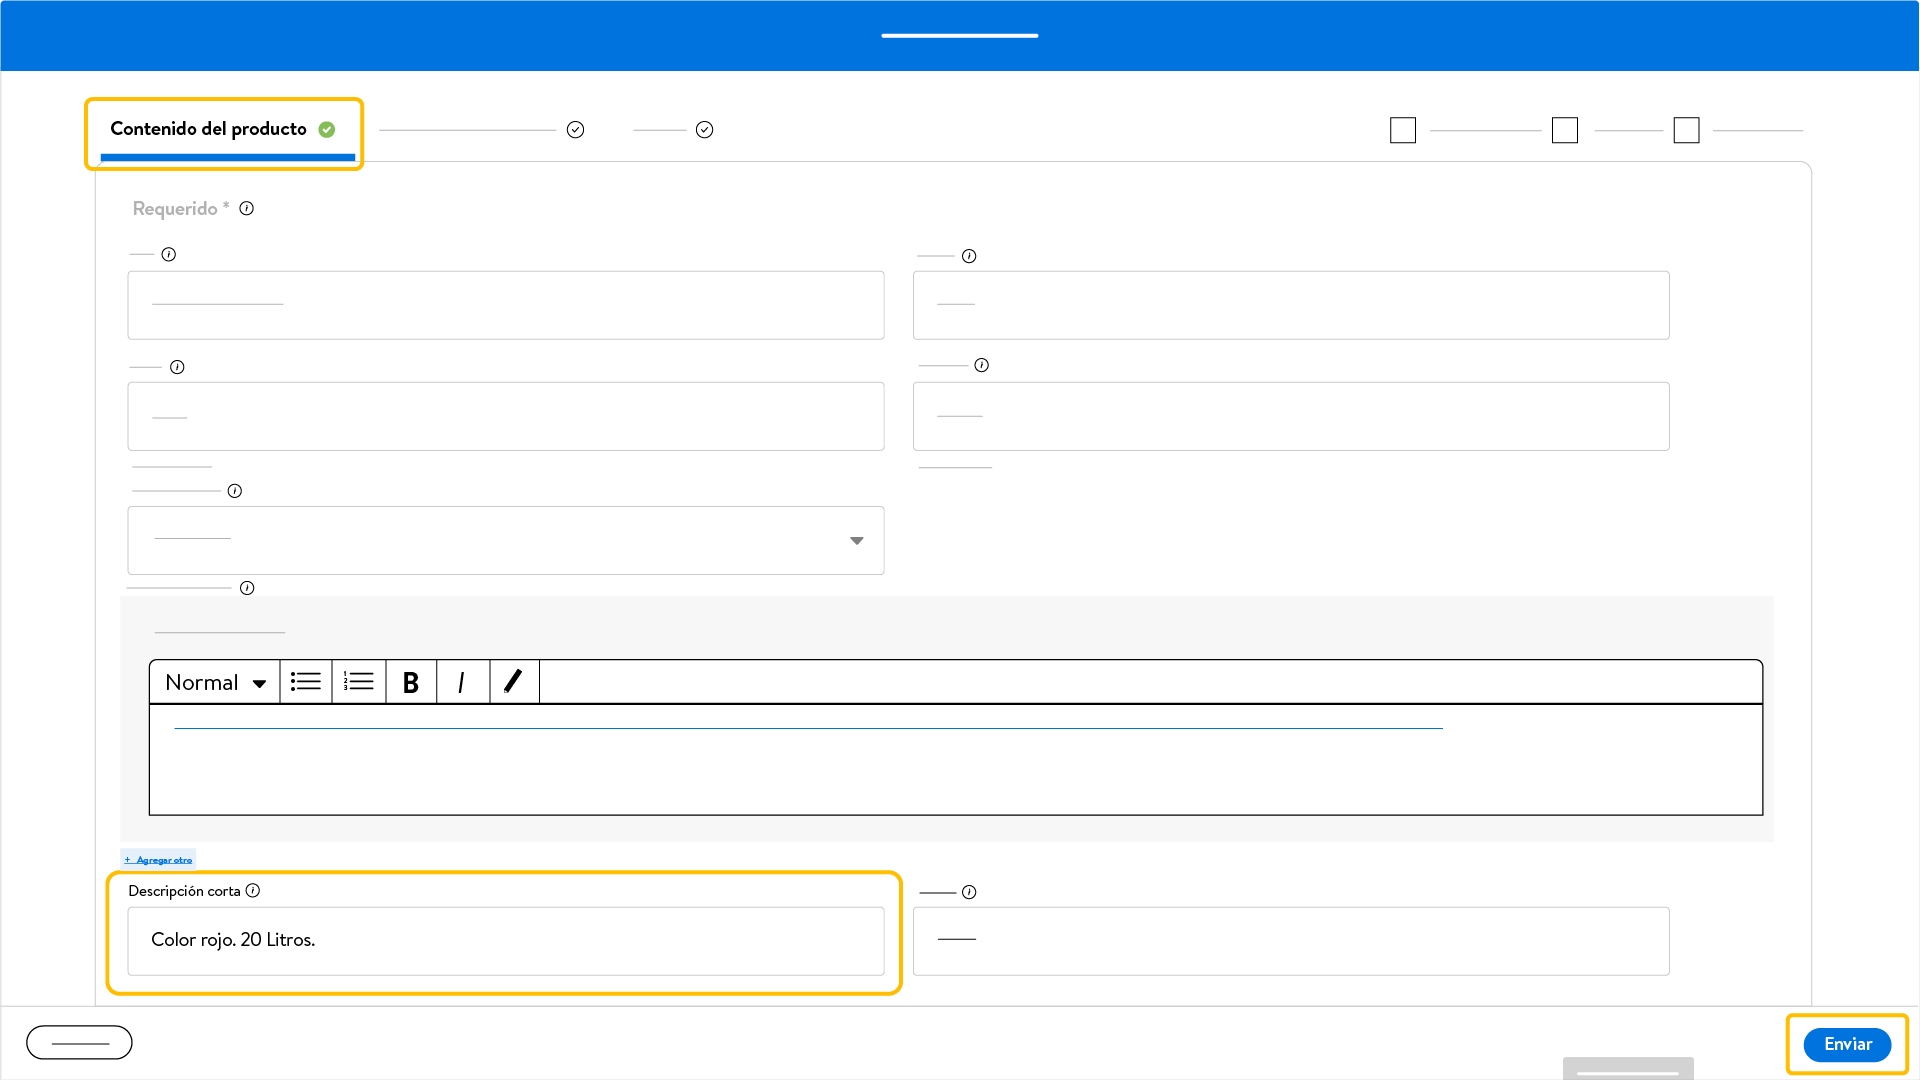Open the third tab with circled checkmark
Viewport: 1920px width, 1080px height.
[672, 130]
